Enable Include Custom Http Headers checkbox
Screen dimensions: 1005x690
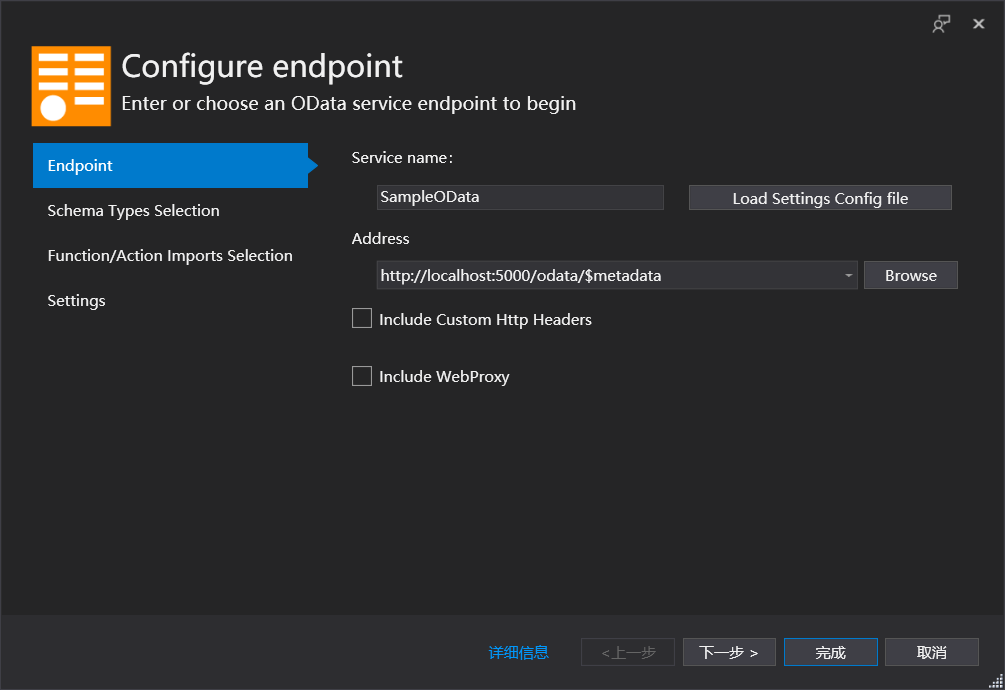point(361,318)
